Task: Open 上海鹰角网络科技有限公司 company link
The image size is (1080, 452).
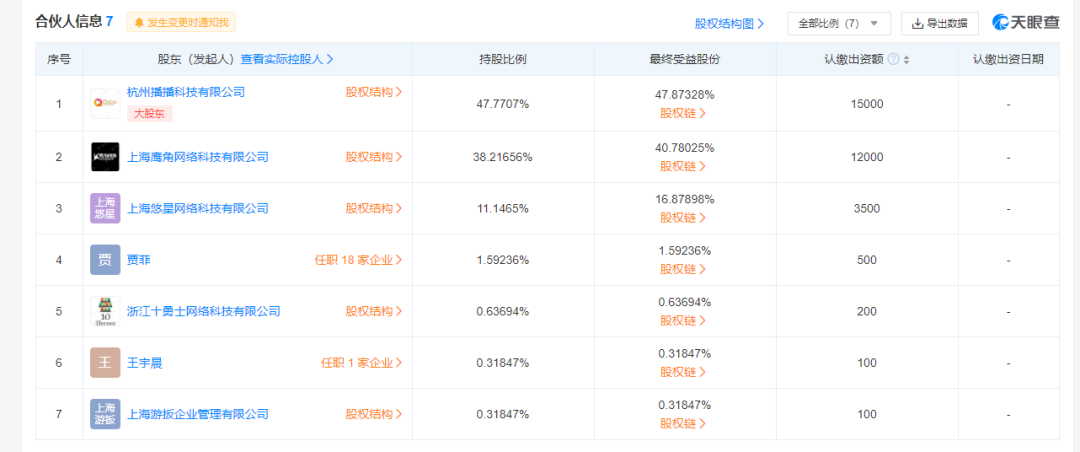Action: 198,157
